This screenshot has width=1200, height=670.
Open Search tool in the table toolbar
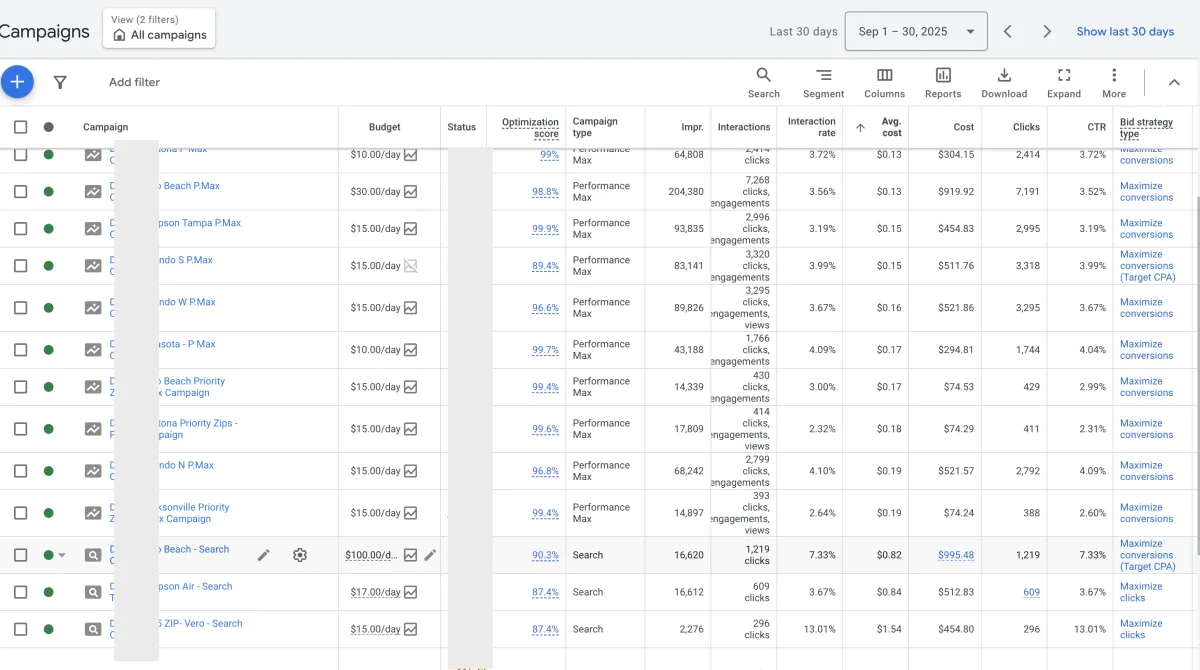[x=763, y=82]
